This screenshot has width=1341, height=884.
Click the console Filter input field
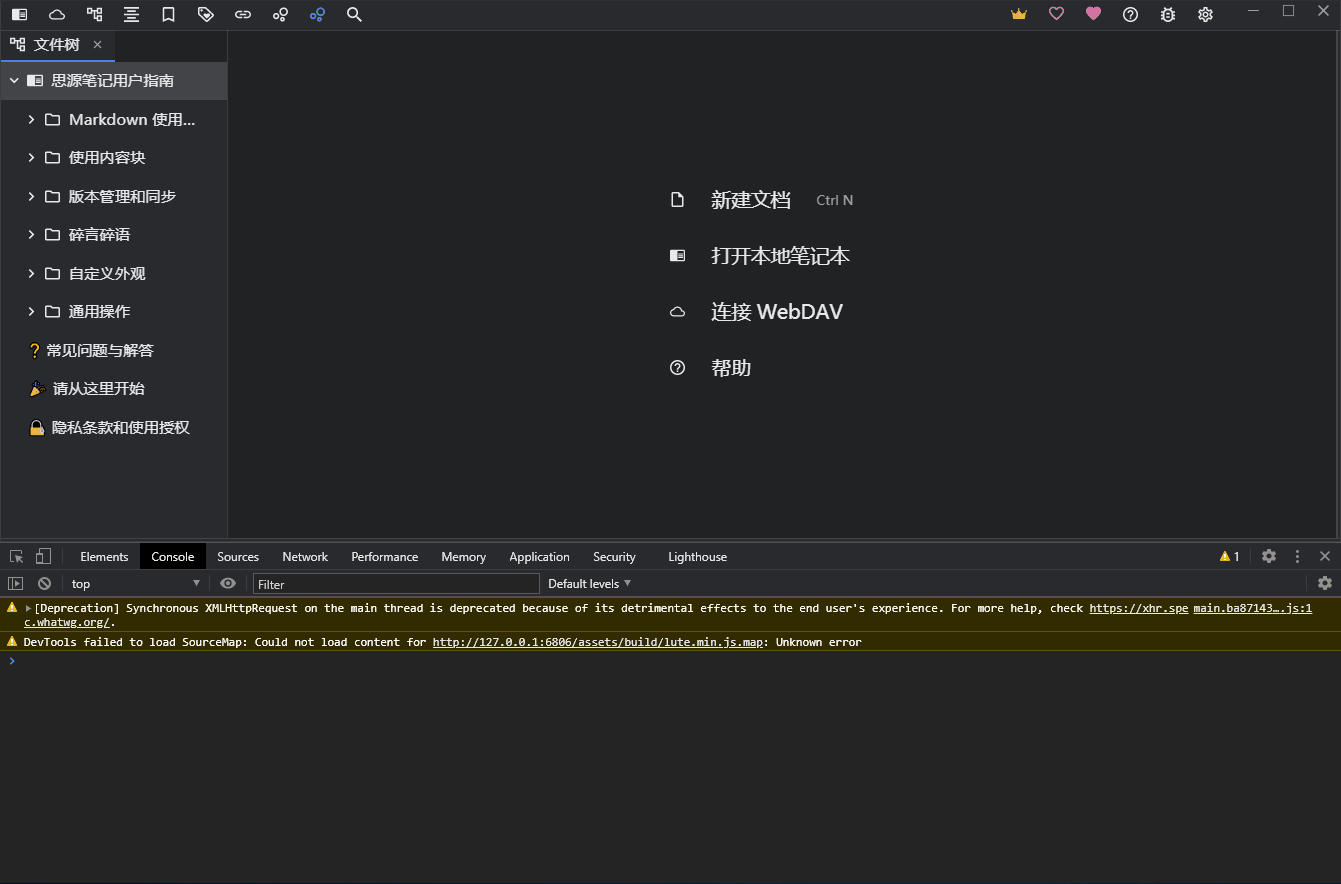[396, 584]
